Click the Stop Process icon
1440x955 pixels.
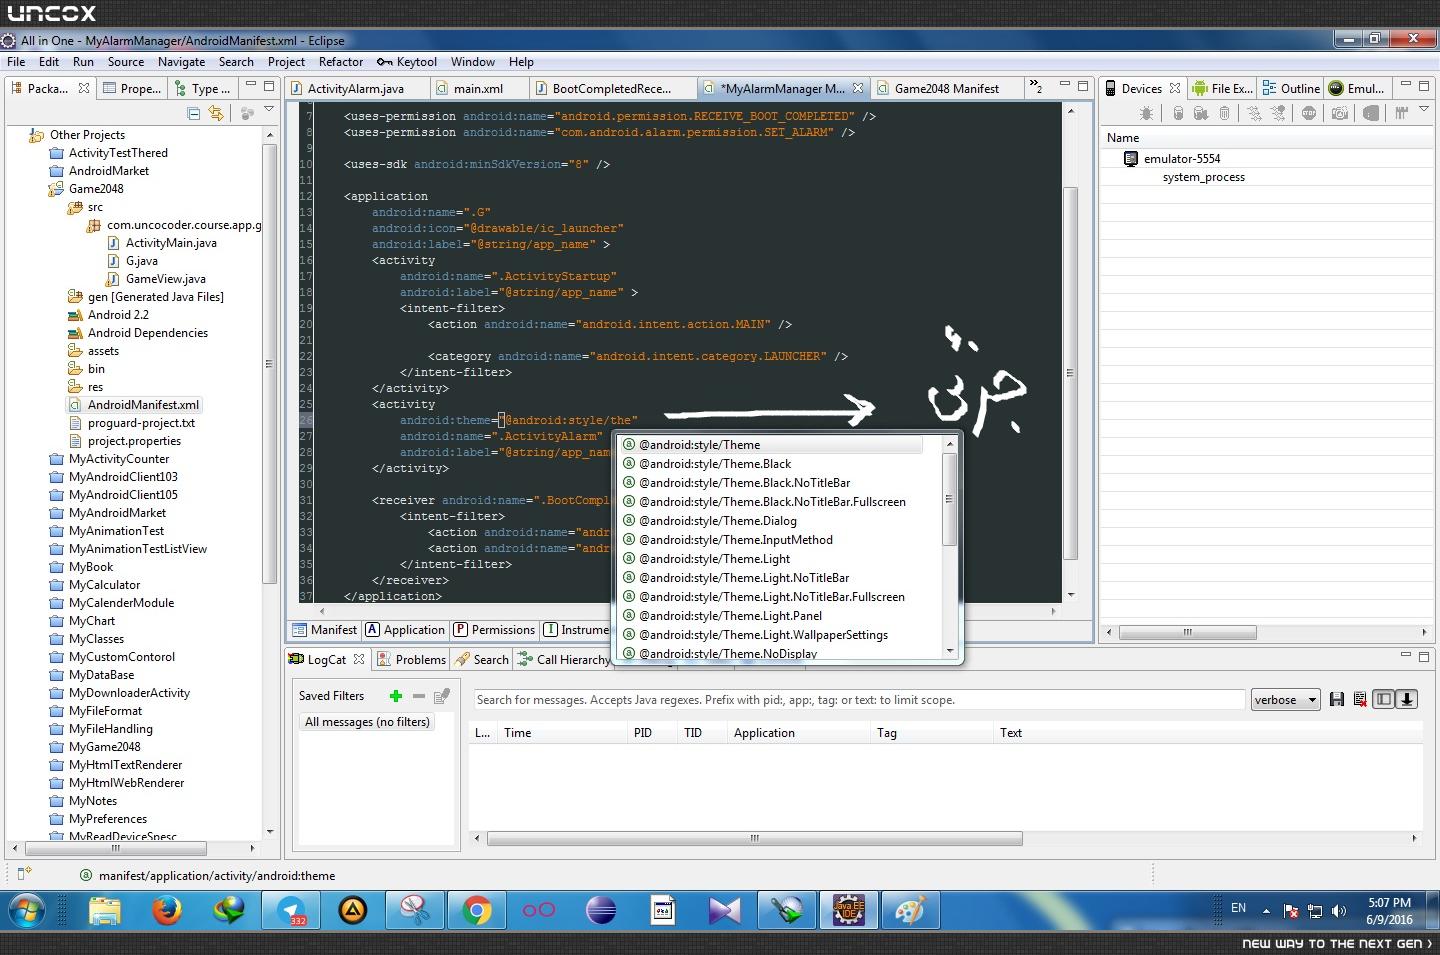1309,113
